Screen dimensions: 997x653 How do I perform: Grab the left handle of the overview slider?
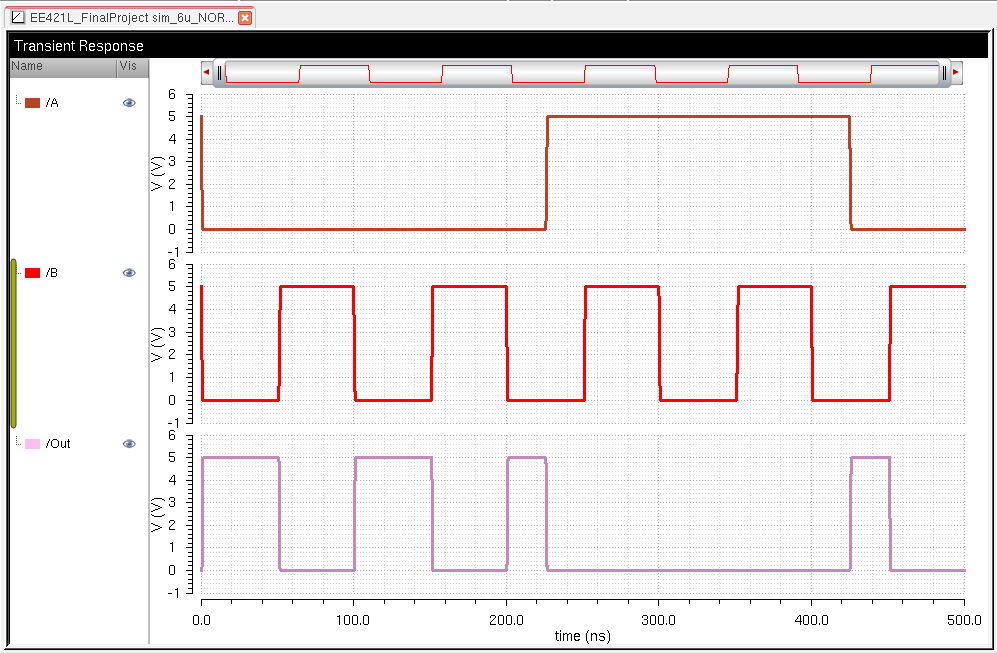[x=219, y=72]
